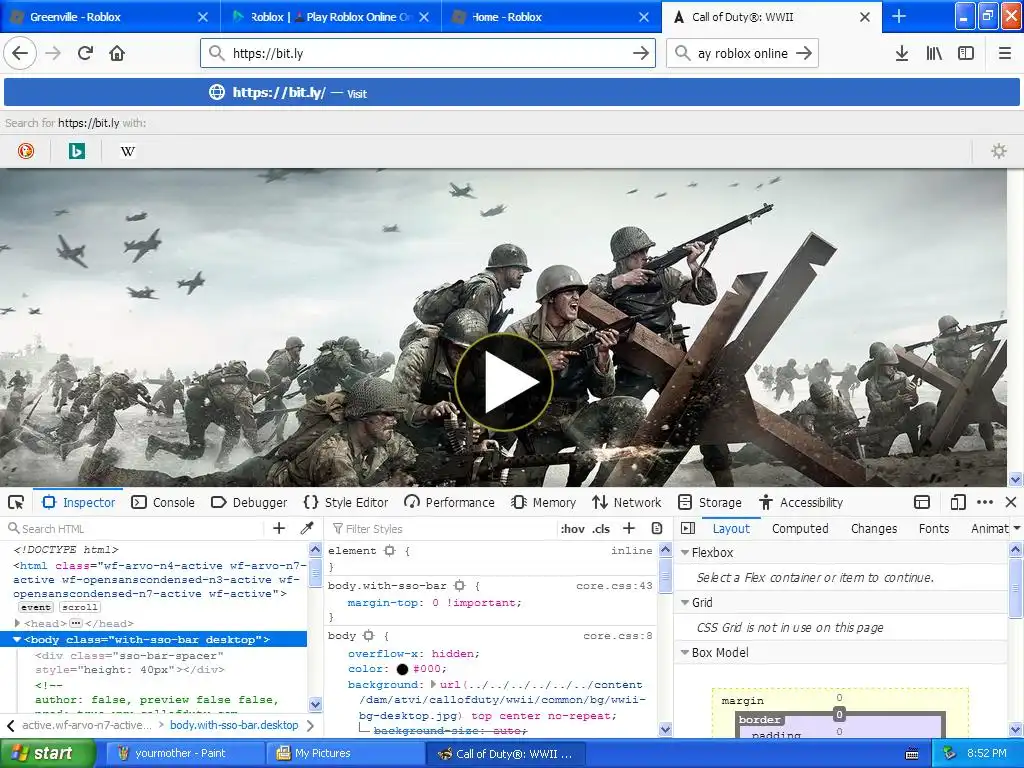Highlight elements matching body.with-sso-bar selector

coord(460,586)
